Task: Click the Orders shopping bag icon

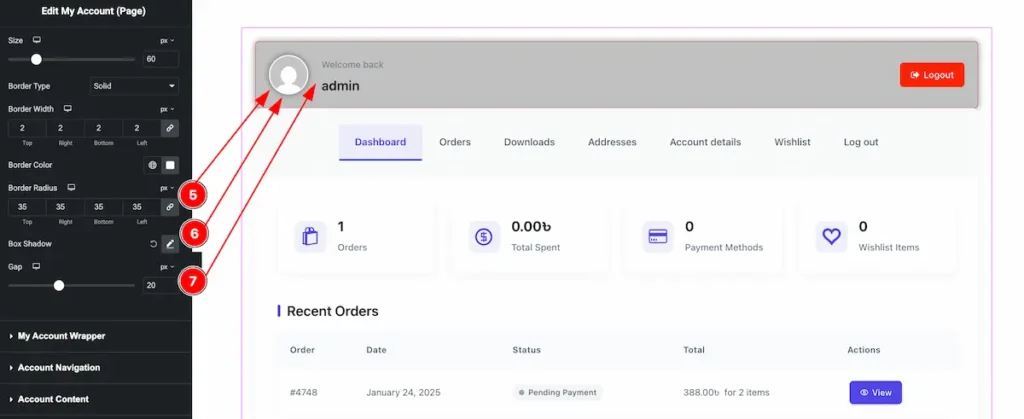Action: pyautogui.click(x=310, y=237)
